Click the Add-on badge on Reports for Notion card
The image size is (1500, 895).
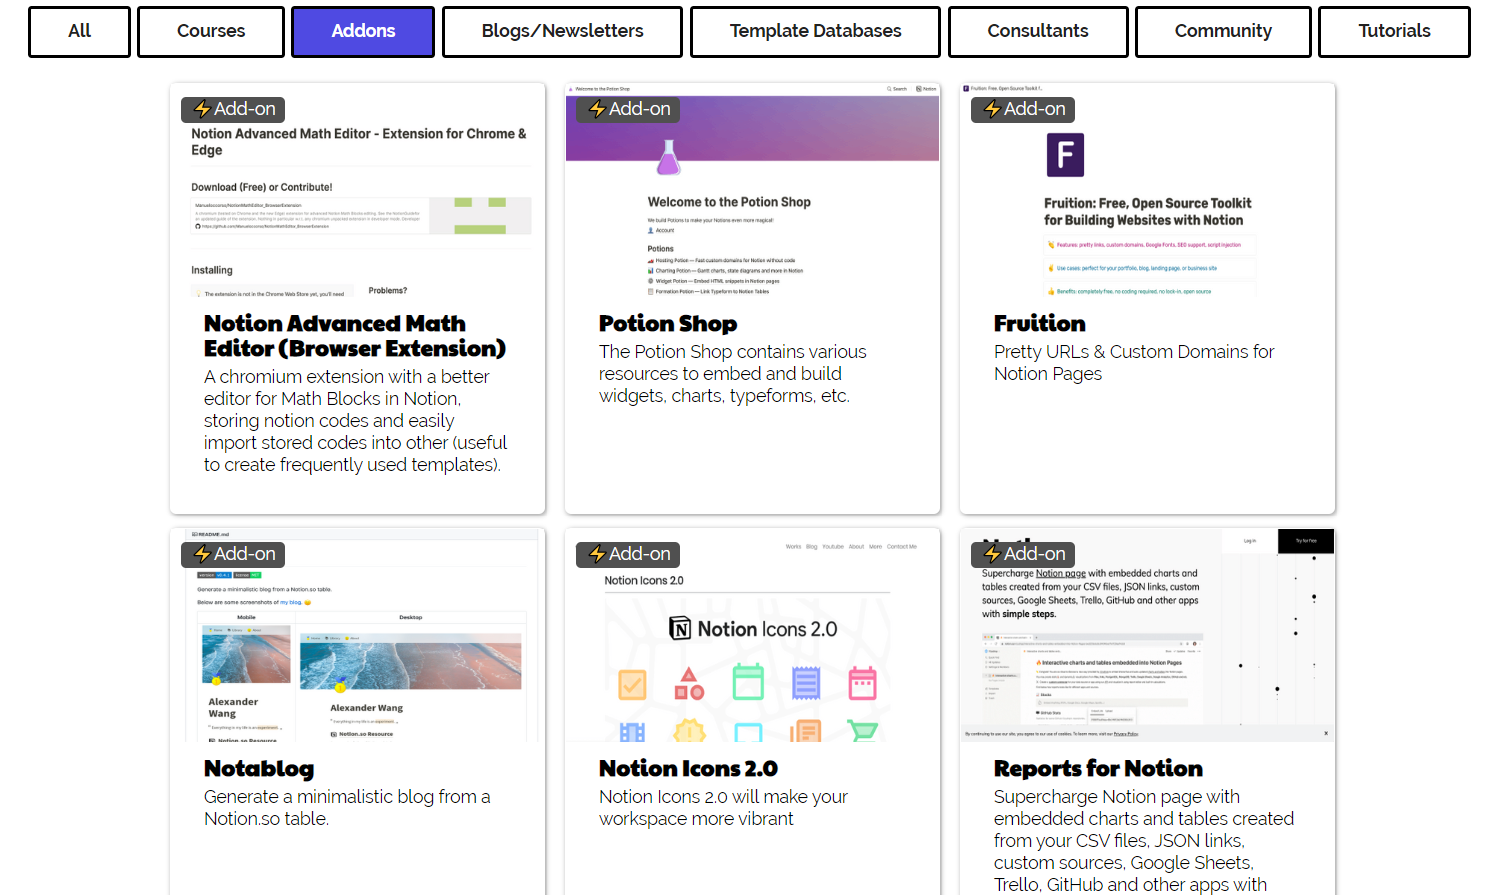click(x=1023, y=554)
